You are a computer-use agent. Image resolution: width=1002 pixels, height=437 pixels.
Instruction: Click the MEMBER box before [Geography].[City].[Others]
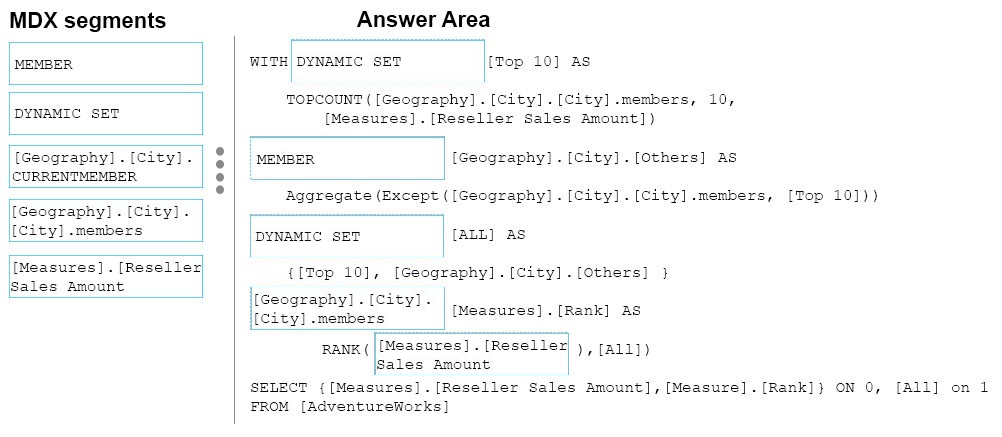[x=348, y=158]
